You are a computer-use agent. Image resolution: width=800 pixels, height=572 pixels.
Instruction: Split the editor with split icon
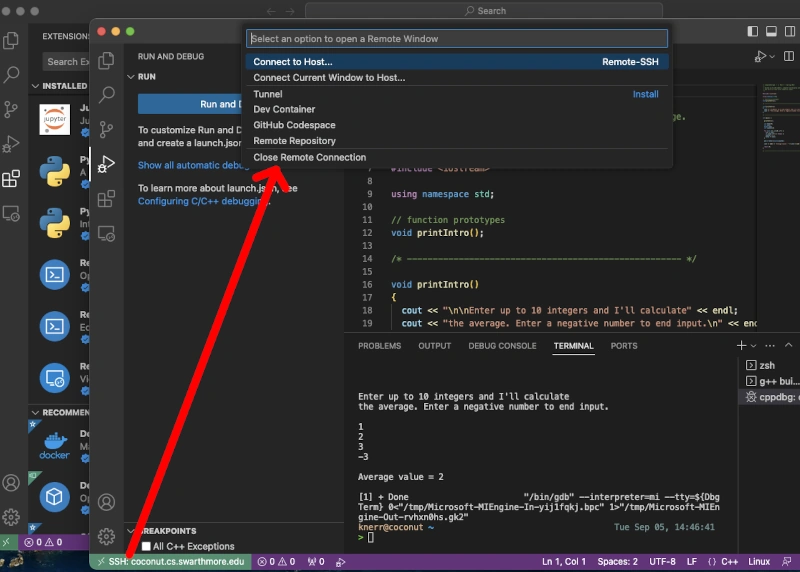point(789,56)
